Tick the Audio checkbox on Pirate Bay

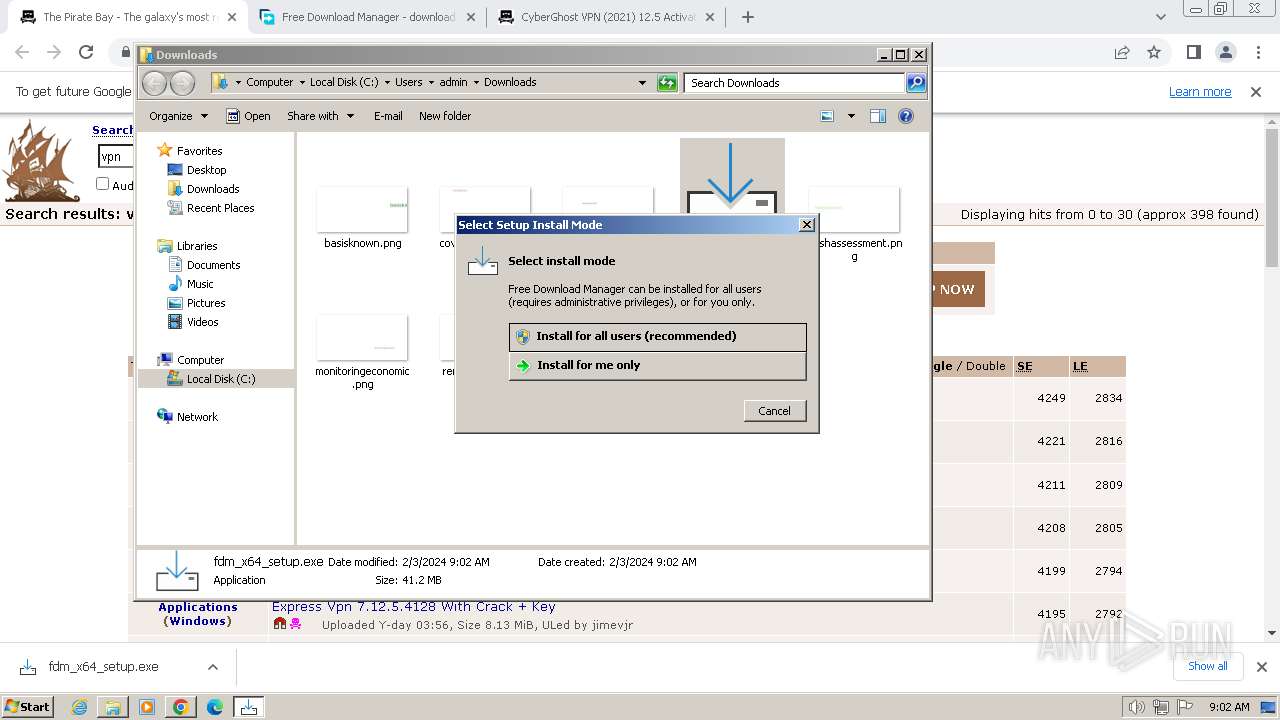102,184
